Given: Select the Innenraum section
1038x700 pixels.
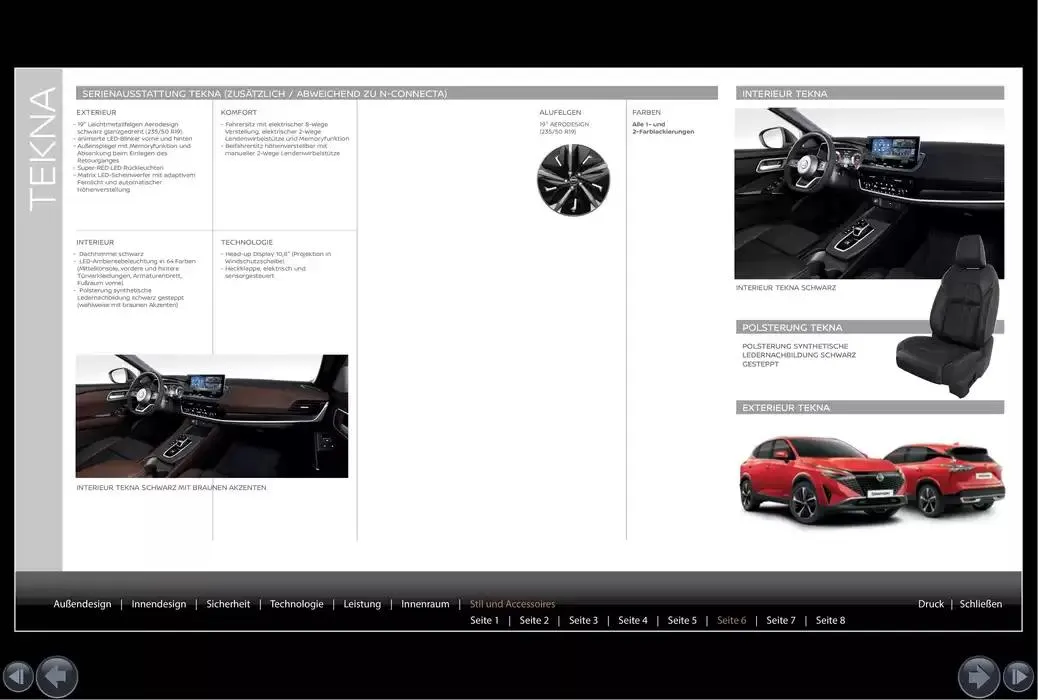Looking at the screenshot, I should (425, 604).
